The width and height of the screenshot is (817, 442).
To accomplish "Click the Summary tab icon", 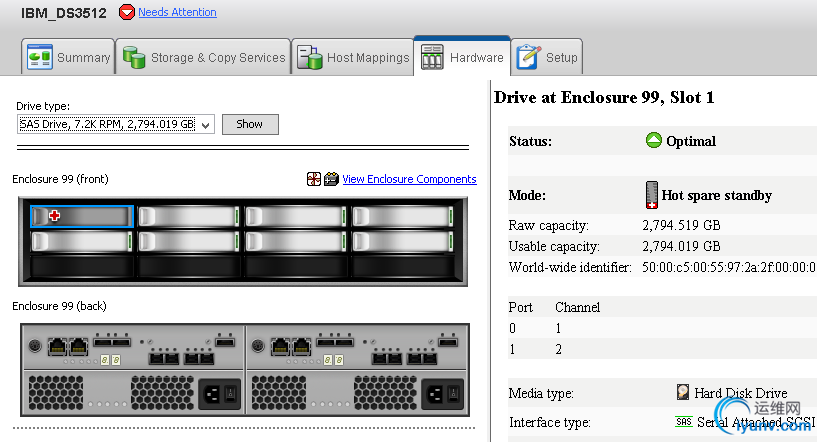I will pos(40,57).
